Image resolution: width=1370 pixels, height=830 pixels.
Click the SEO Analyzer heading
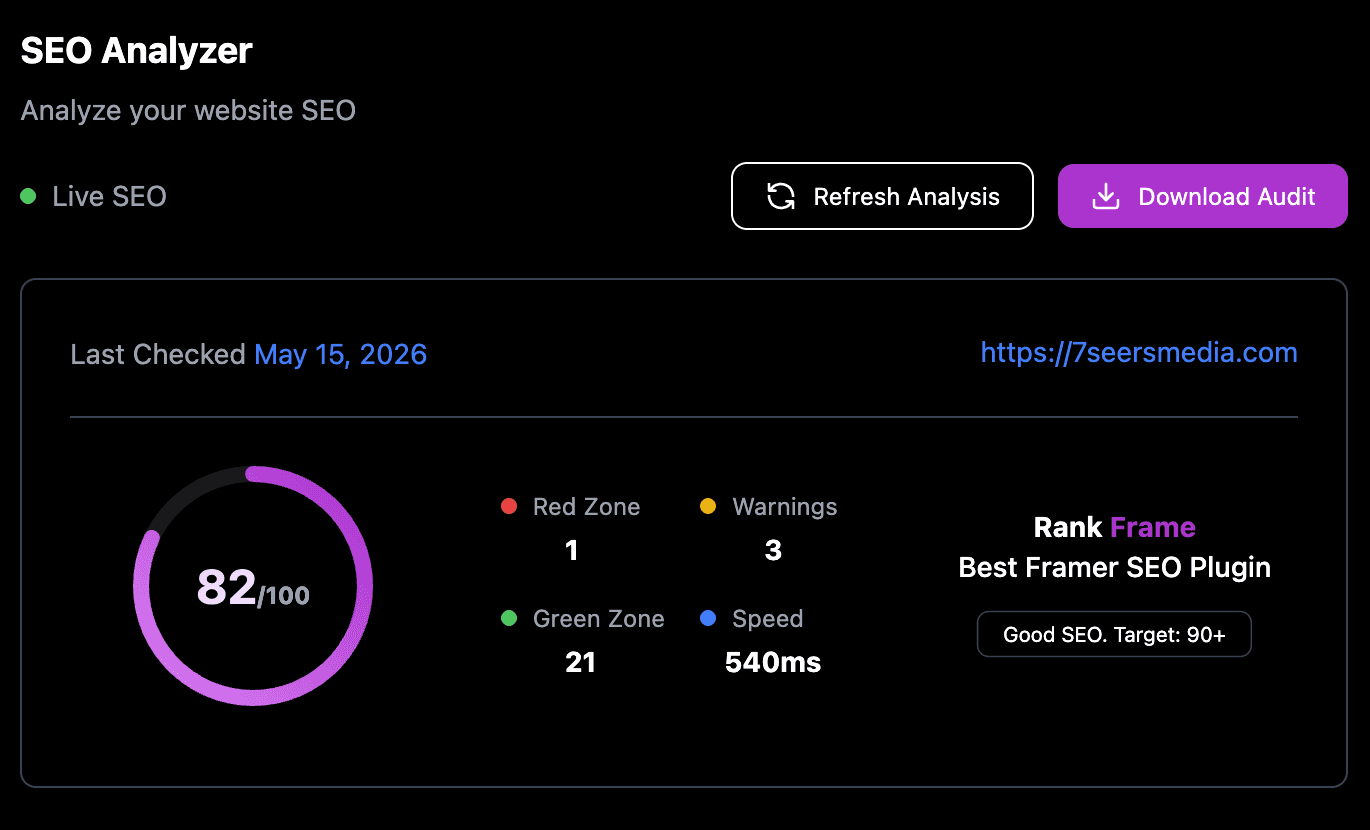(x=136, y=50)
